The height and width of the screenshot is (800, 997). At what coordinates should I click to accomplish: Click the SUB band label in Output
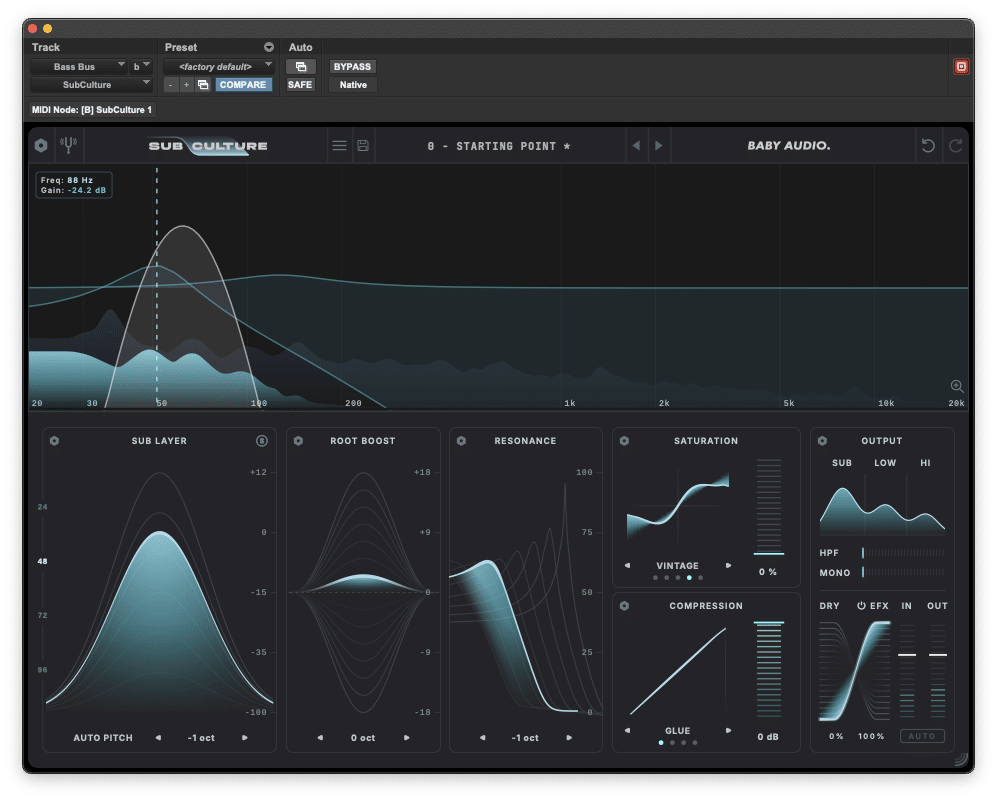(842, 463)
